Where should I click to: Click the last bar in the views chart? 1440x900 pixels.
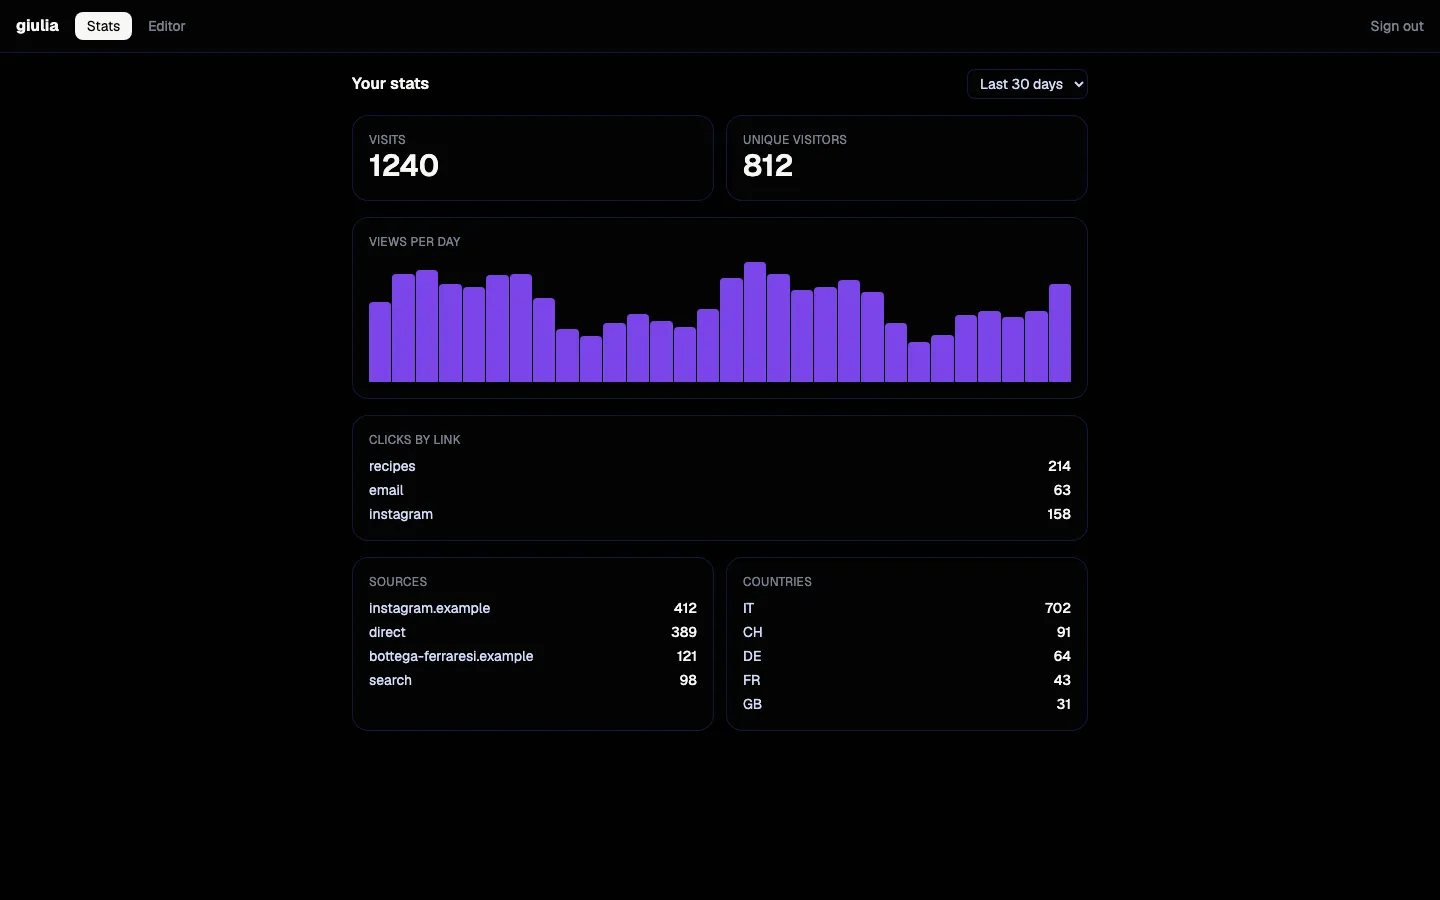1060,333
